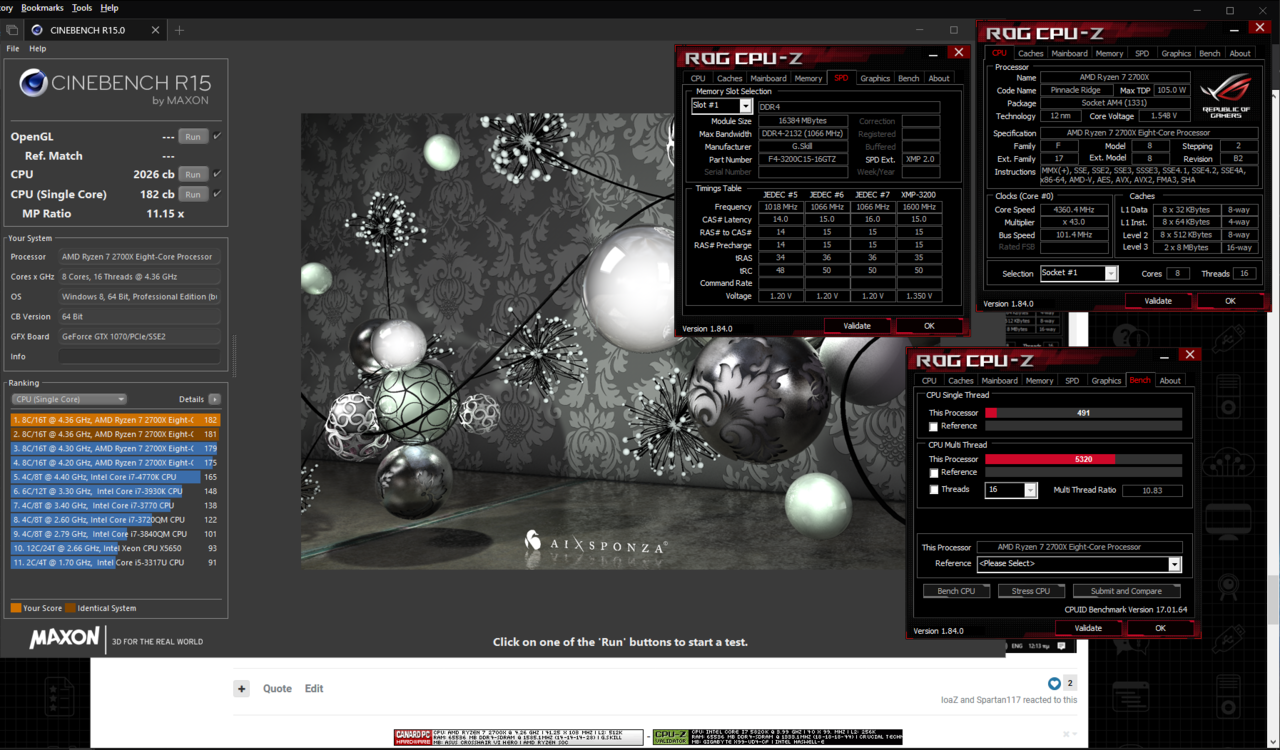The image size is (1280, 750).
Task: Click the Bench CPU button
Action: click(x=956, y=591)
